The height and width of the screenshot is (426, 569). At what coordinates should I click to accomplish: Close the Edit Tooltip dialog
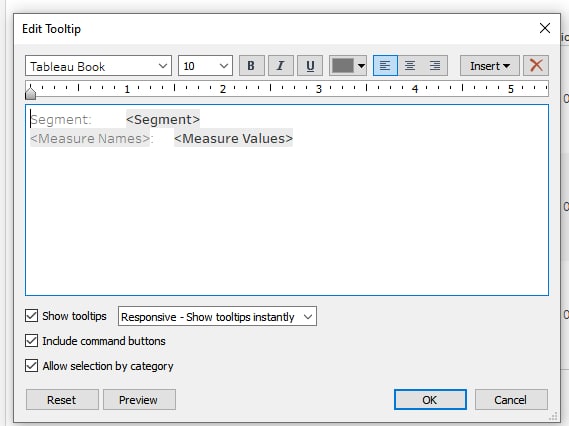(x=545, y=28)
